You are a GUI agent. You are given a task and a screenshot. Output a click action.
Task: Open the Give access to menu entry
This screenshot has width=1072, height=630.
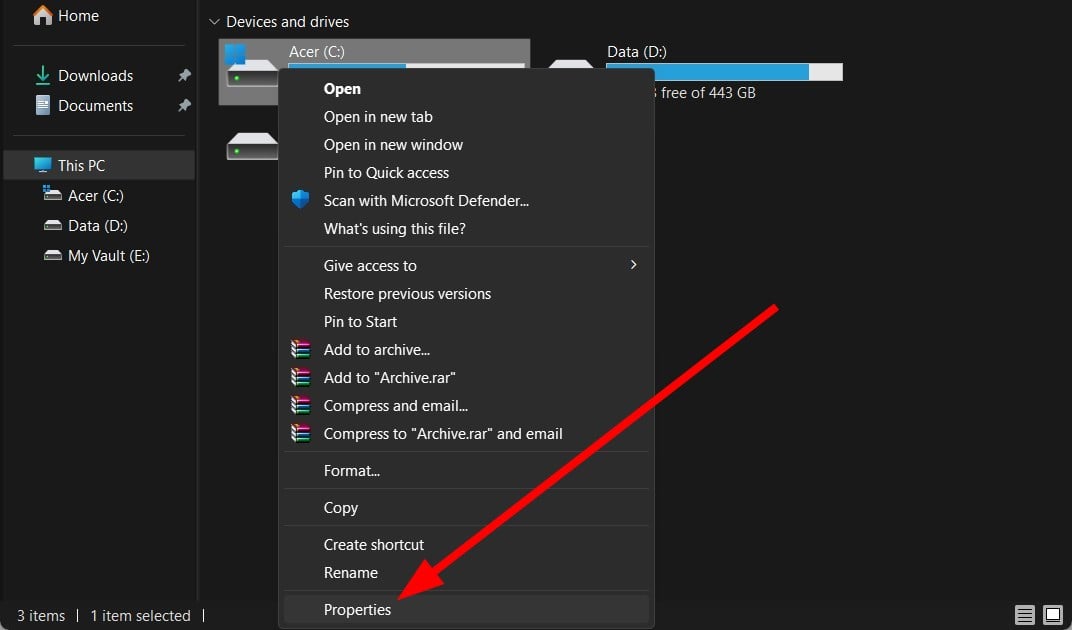coord(466,265)
